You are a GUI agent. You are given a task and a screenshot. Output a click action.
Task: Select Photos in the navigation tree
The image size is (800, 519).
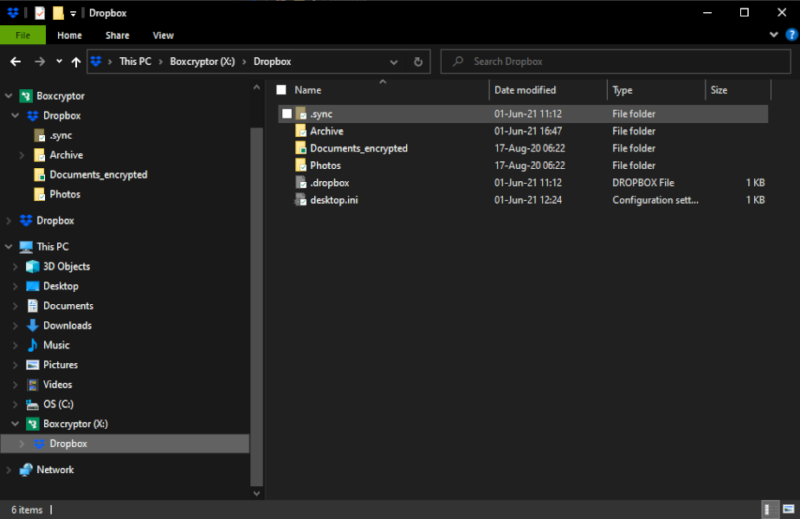[x=65, y=194]
